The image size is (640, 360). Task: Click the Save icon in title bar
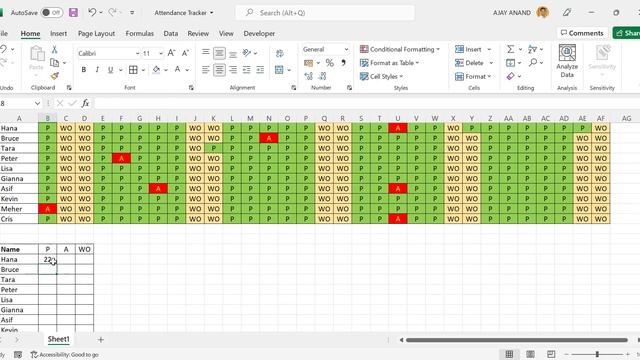73,13
